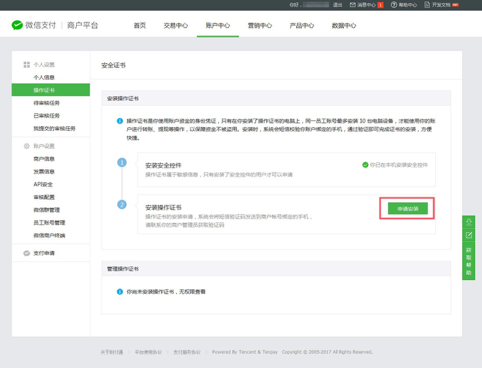Open 个人信息 sidebar item
Viewport: 482px width, 368px height.
(x=44, y=77)
